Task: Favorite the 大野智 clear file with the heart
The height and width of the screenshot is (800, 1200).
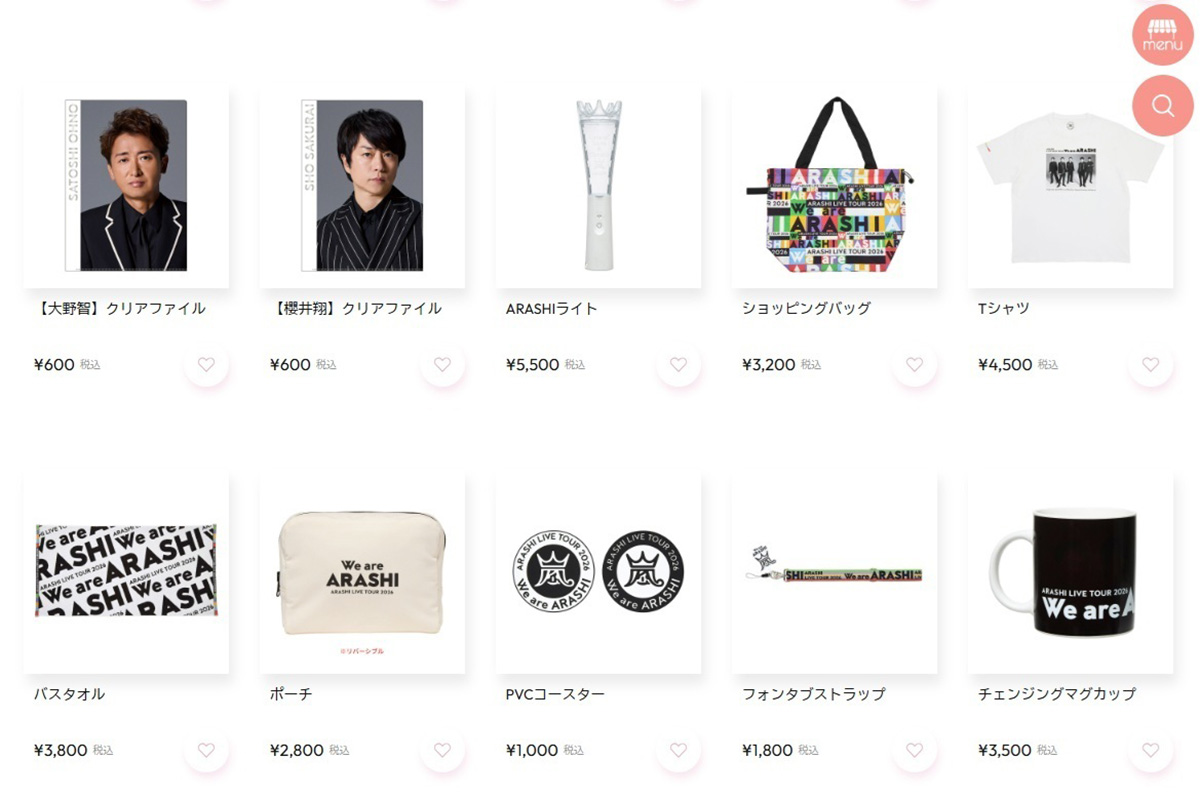Action: coord(206,365)
